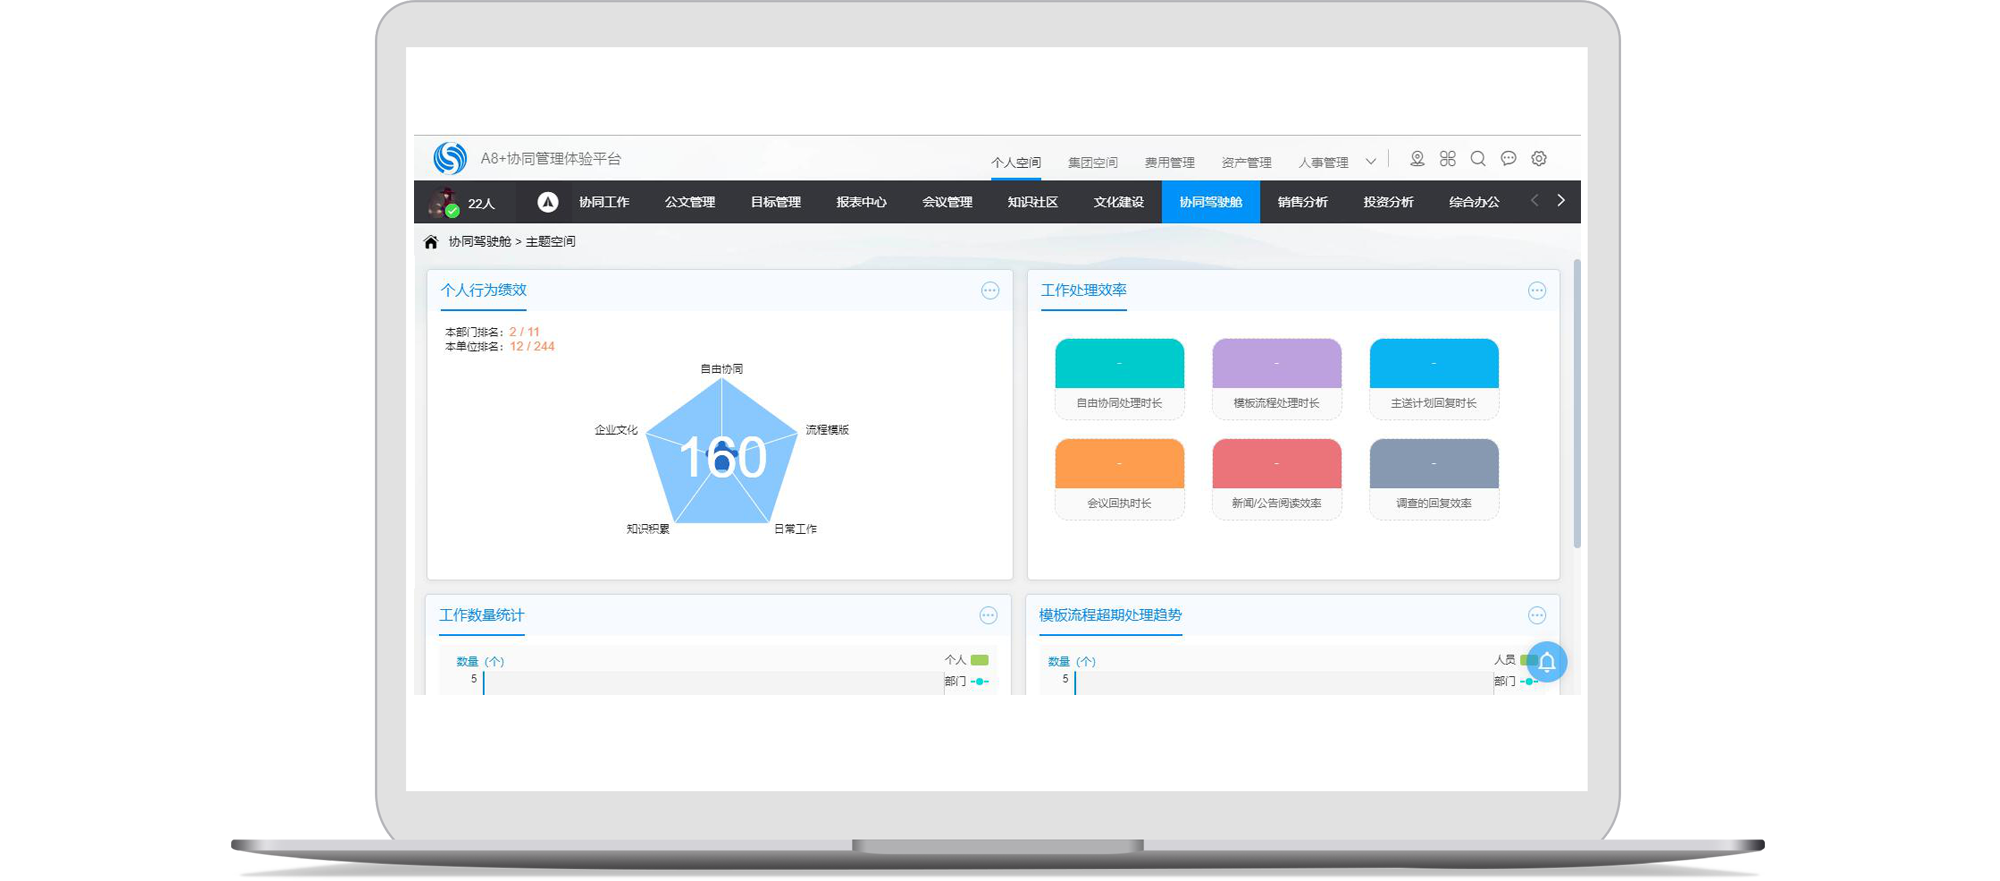Image resolution: width=2000 pixels, height=881 pixels.
Task: Open the chat message bubble icon
Action: 1508,159
